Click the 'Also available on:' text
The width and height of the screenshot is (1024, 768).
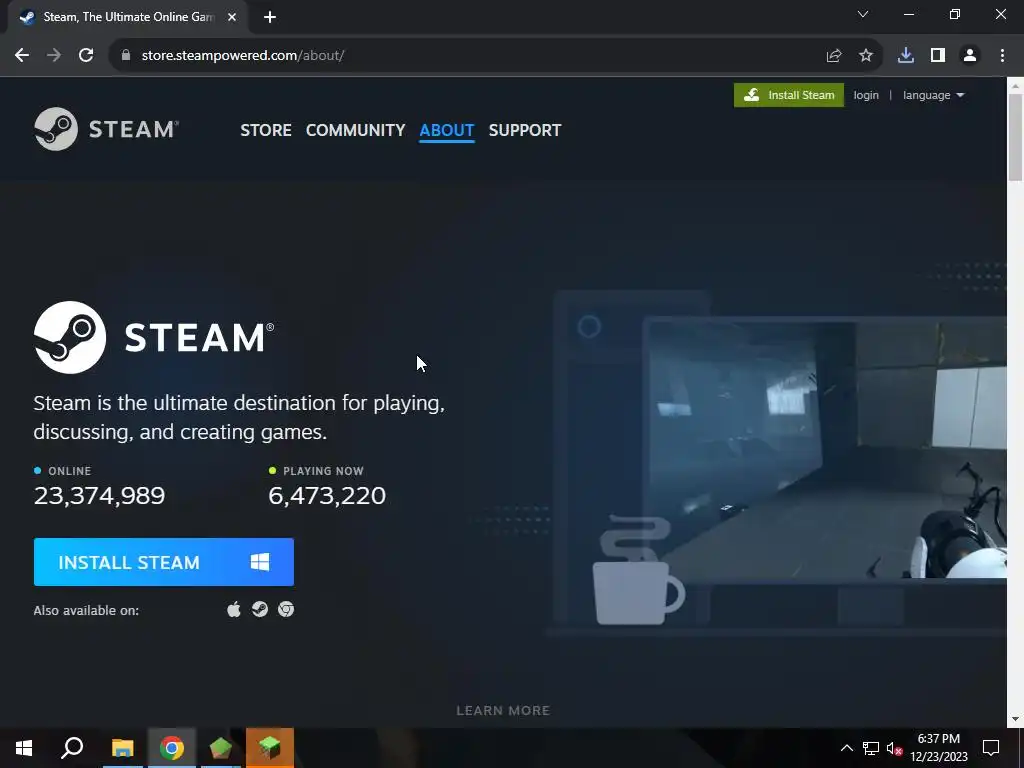[86, 611]
